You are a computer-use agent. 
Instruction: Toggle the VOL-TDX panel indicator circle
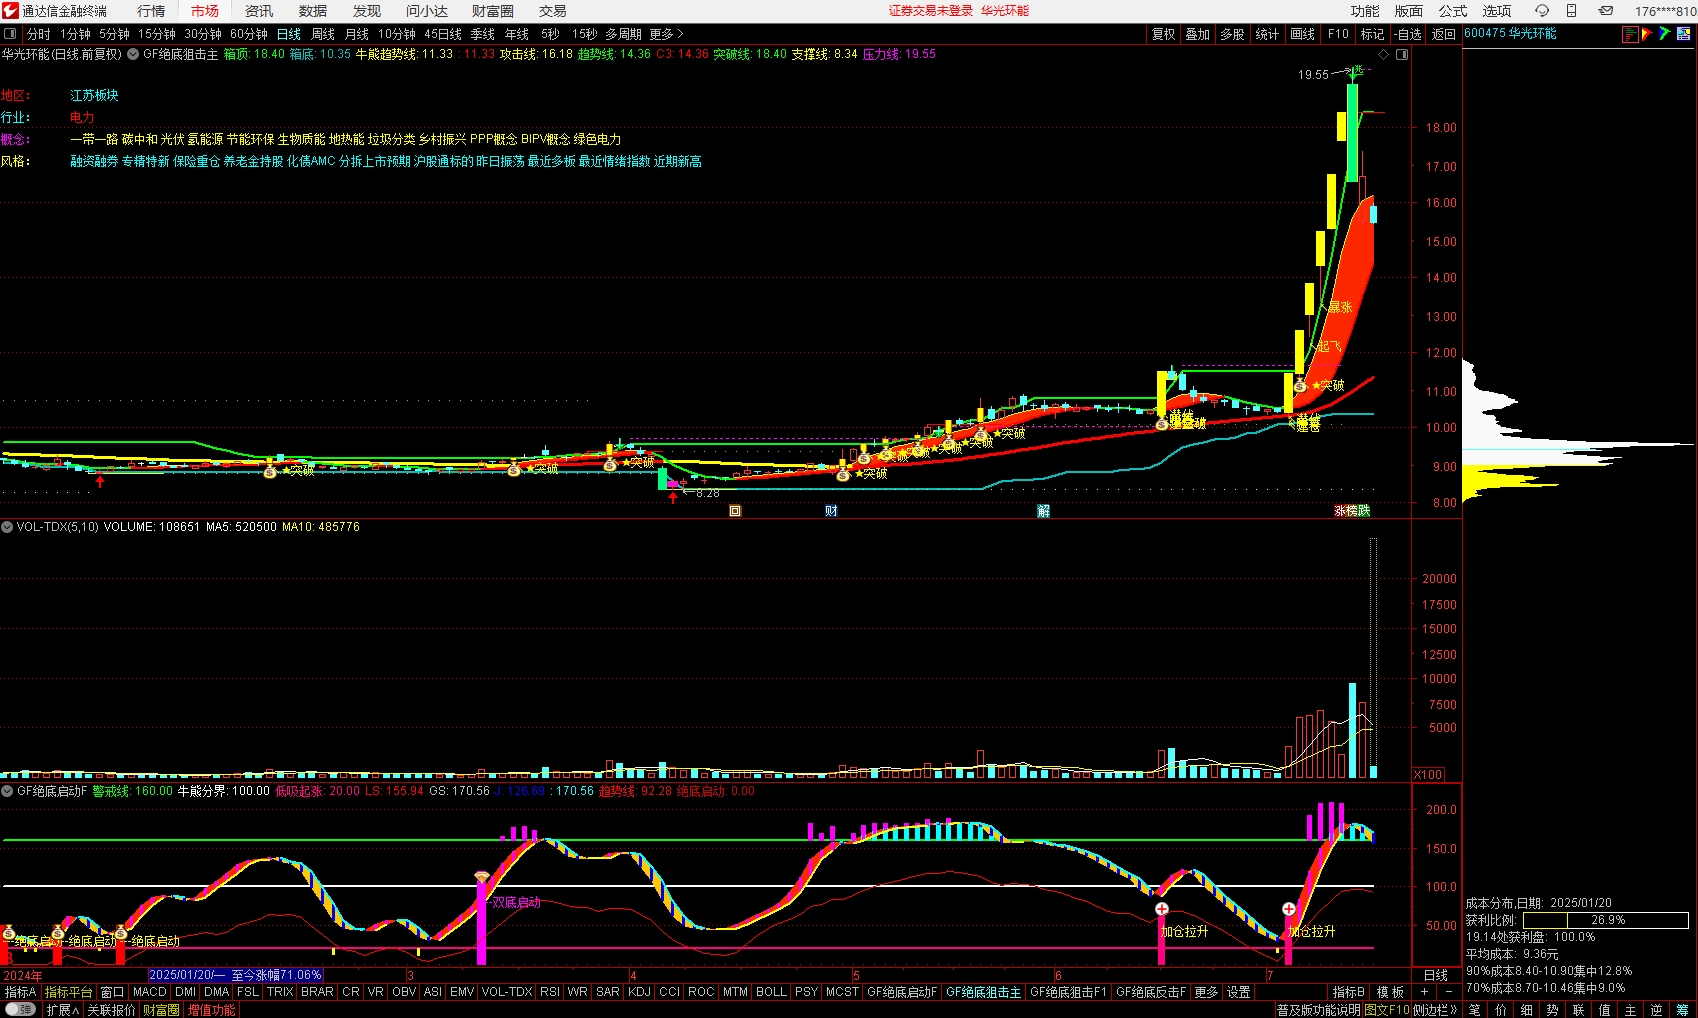(7, 527)
